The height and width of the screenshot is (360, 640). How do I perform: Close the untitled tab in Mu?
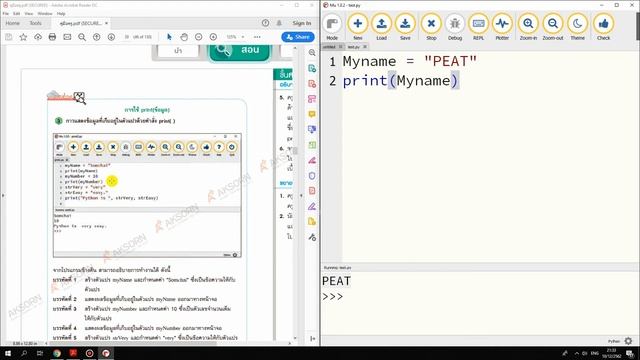[341, 47]
